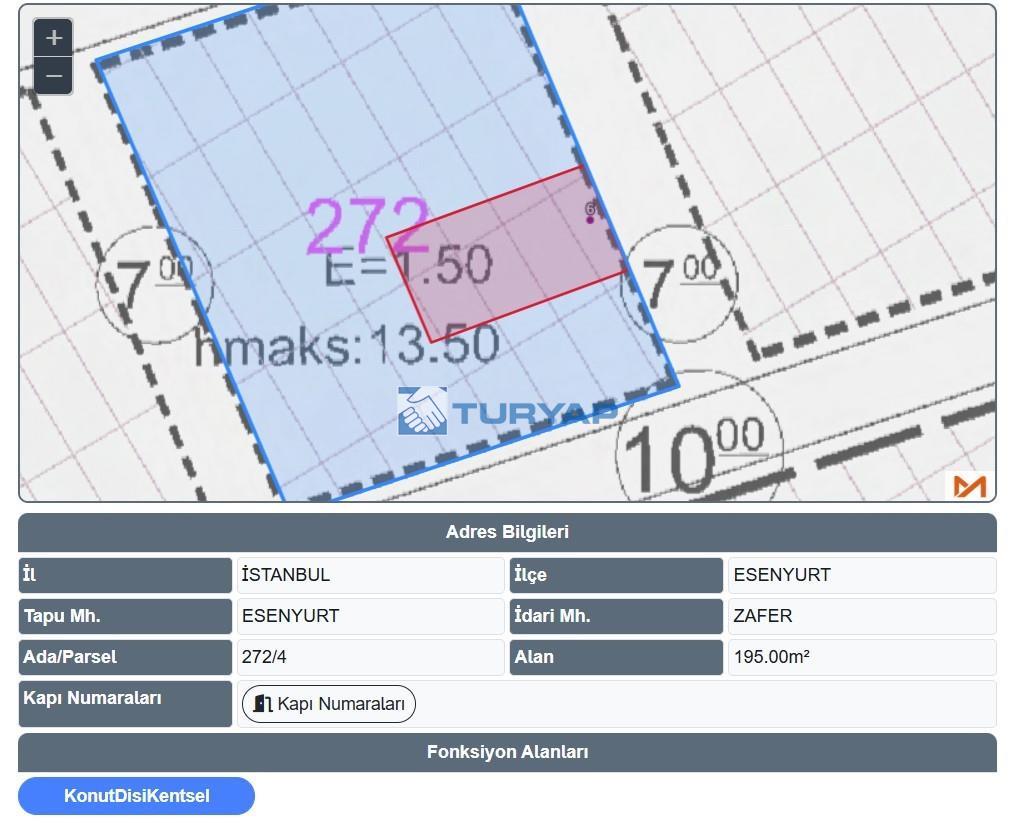
Task: Select the 272/4 Ada/Parsel value
Action: point(264,657)
